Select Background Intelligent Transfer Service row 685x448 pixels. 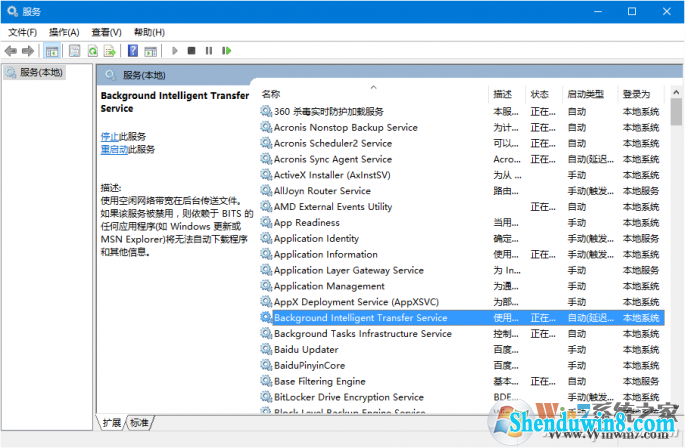coord(462,318)
